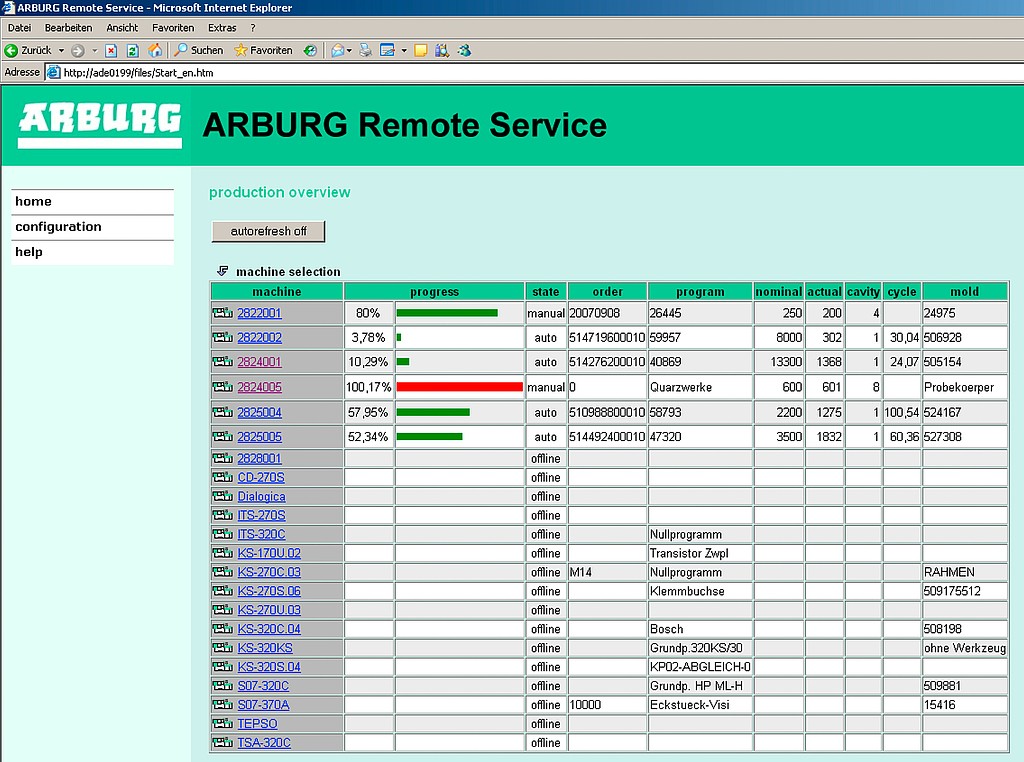This screenshot has width=1024, height=762.
Task: Click the research binoculars toolbar icon
Action: 442,50
